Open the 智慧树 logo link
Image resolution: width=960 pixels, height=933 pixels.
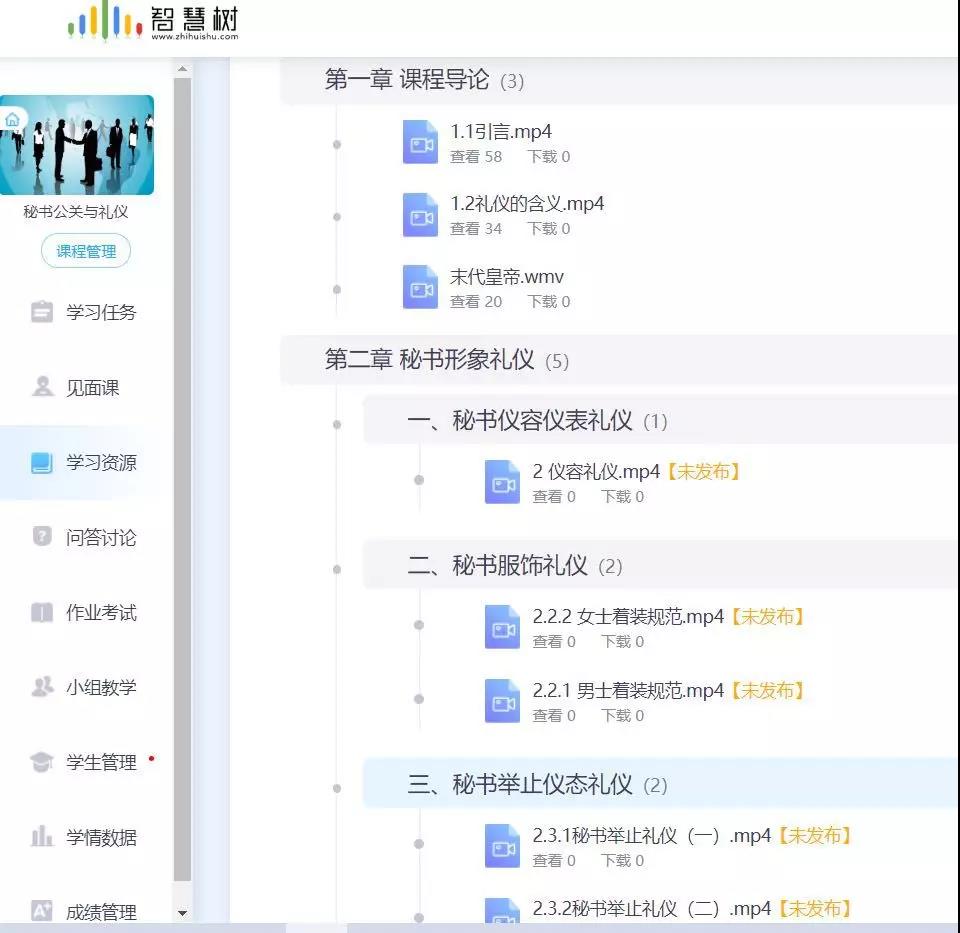point(153,23)
